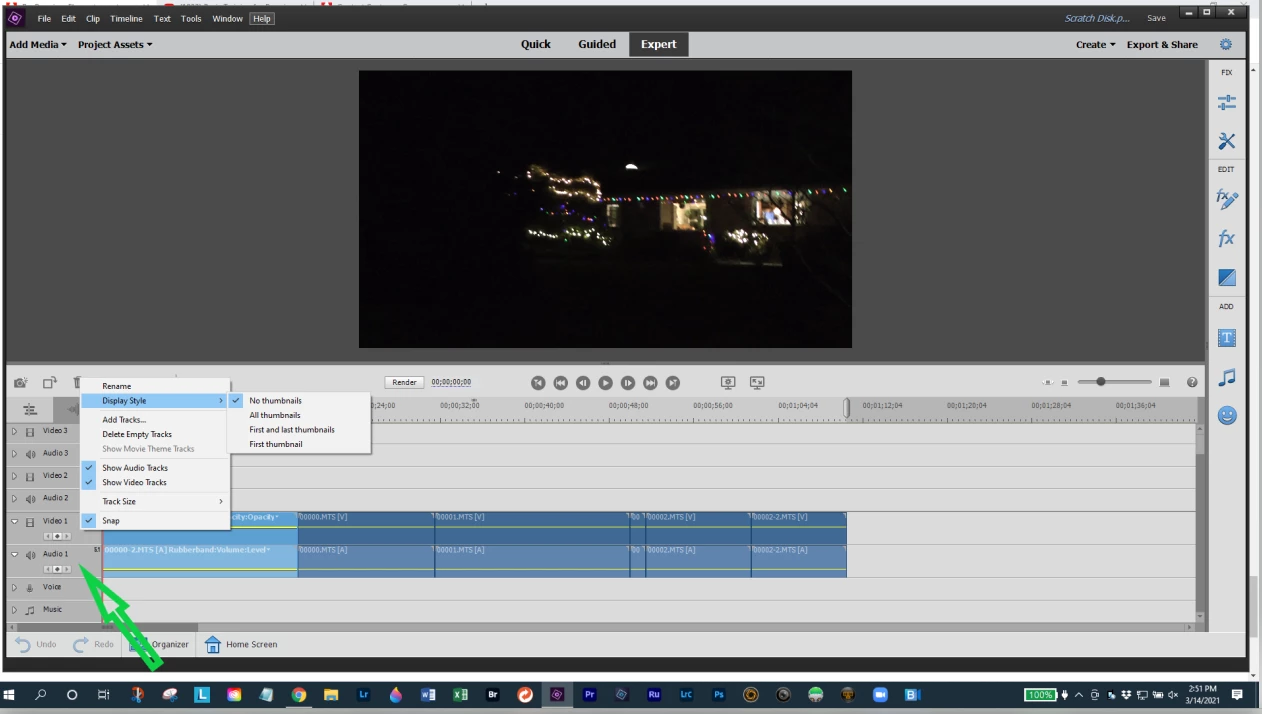Step back one frame button

tap(583, 383)
